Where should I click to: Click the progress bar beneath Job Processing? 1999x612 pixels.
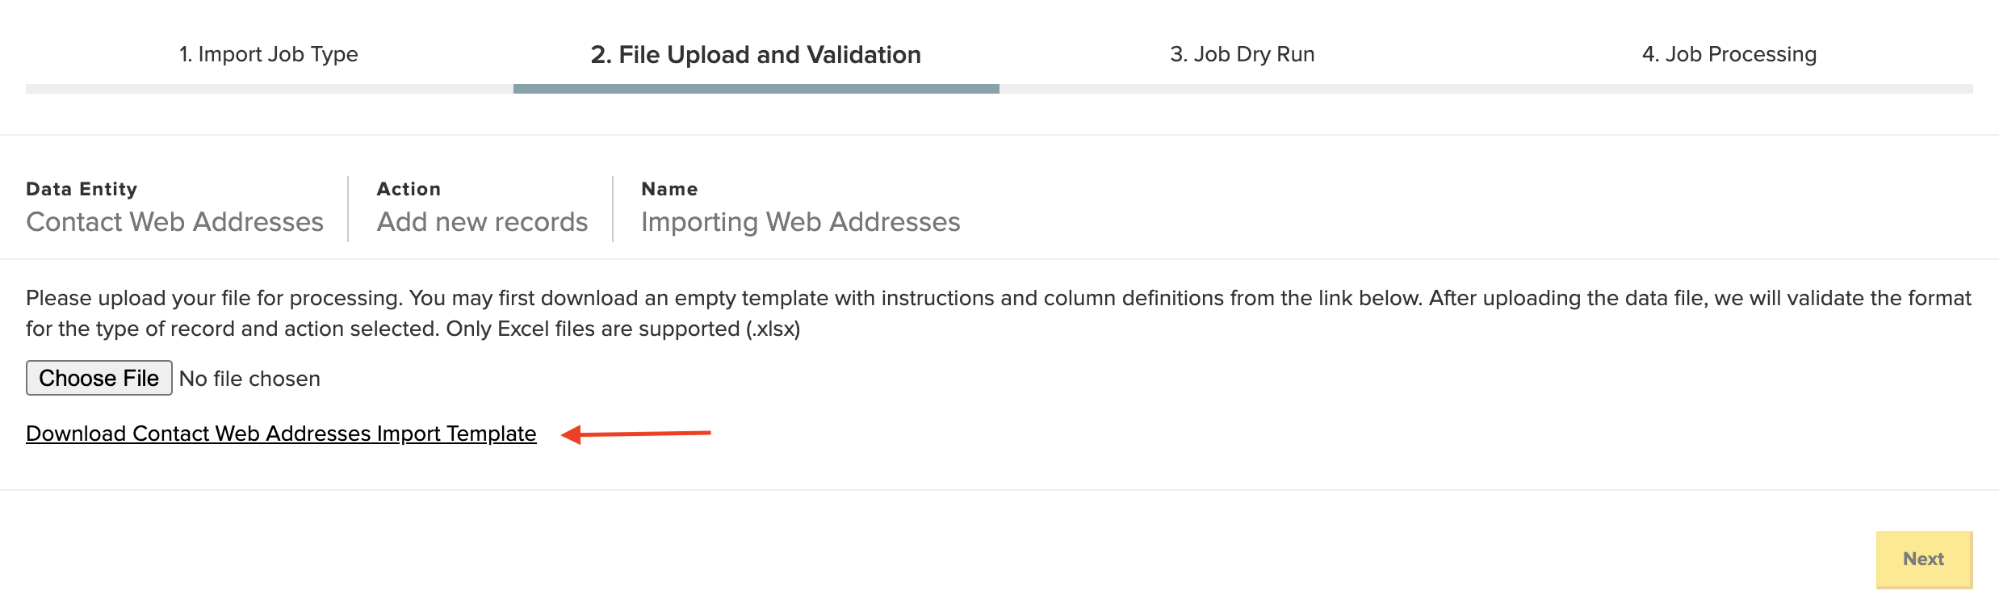pyautogui.click(x=1729, y=89)
